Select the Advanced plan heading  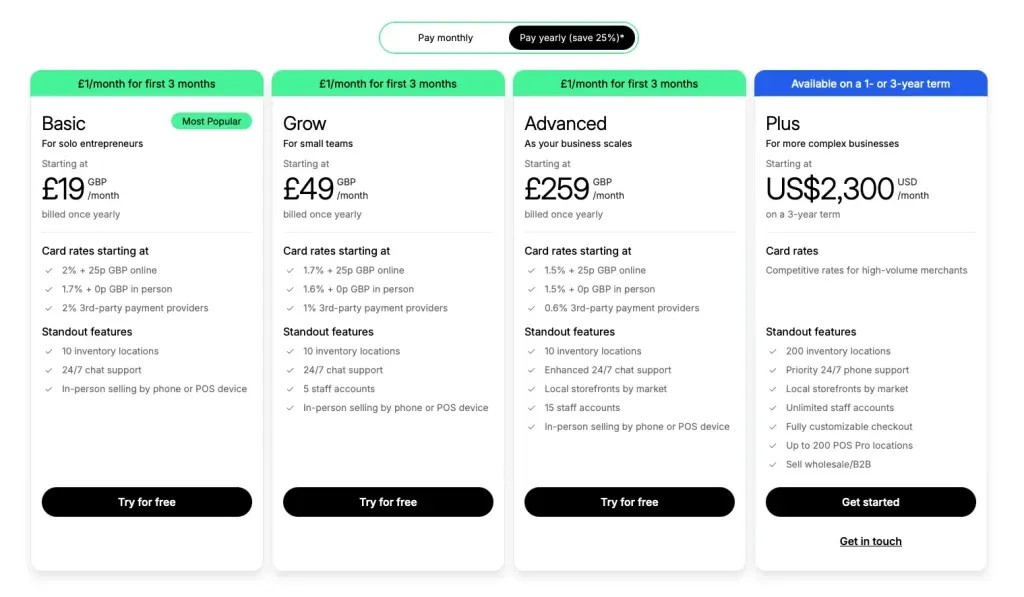tap(564, 123)
